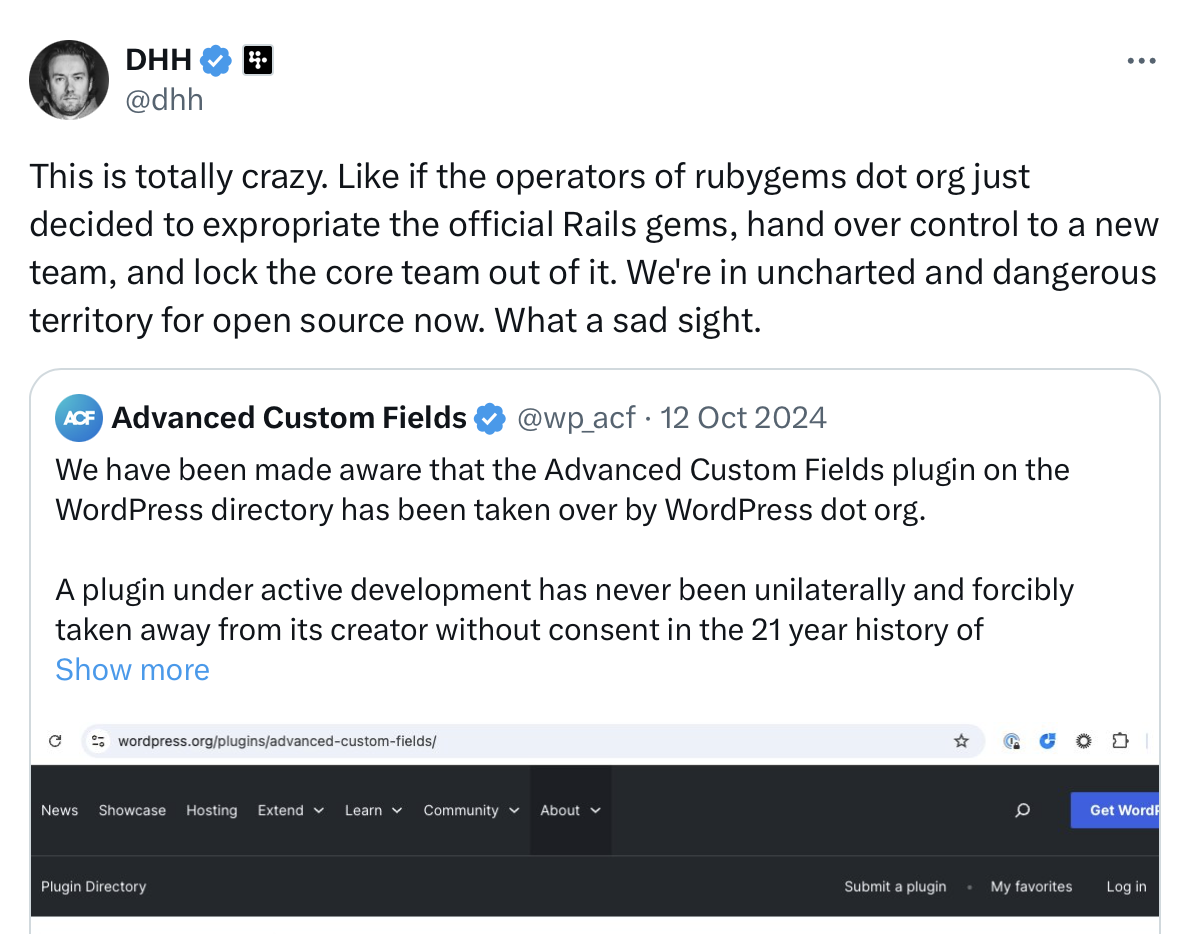The width and height of the screenshot is (1184, 934).
Task: Click the gear-shaped extension icon in toolbar
Action: tap(1084, 741)
